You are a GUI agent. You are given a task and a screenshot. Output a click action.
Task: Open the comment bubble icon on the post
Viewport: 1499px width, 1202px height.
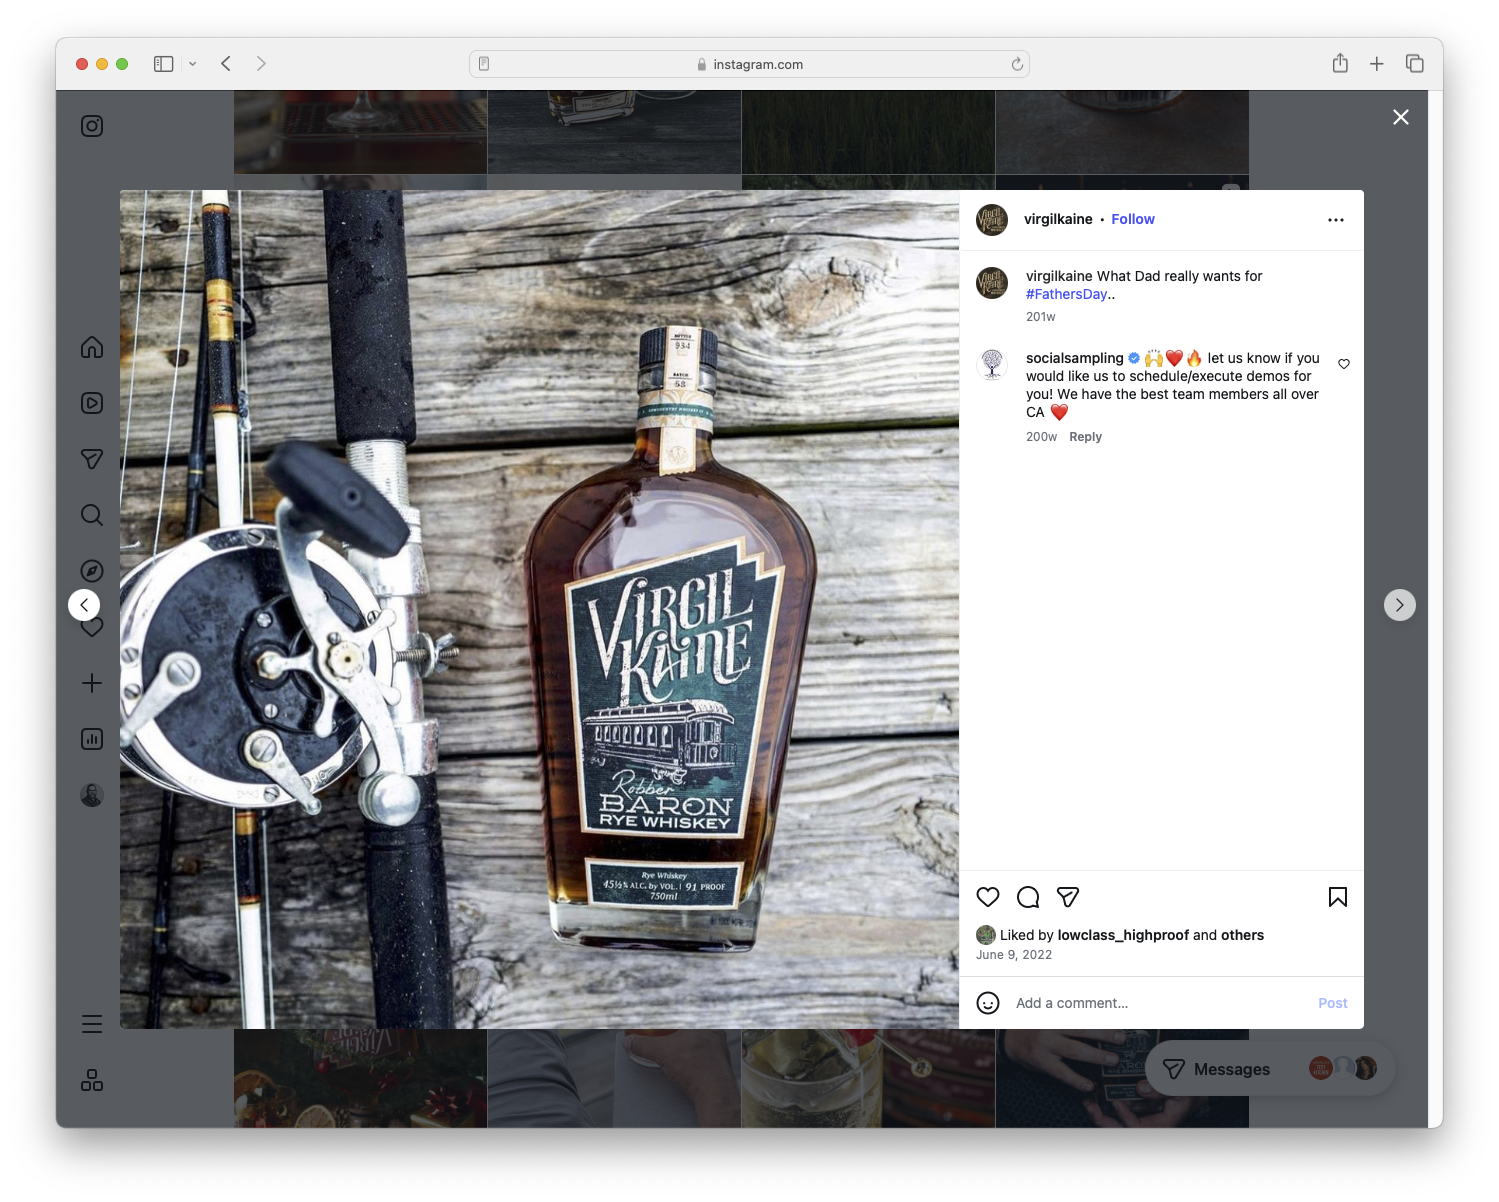tap(1027, 897)
